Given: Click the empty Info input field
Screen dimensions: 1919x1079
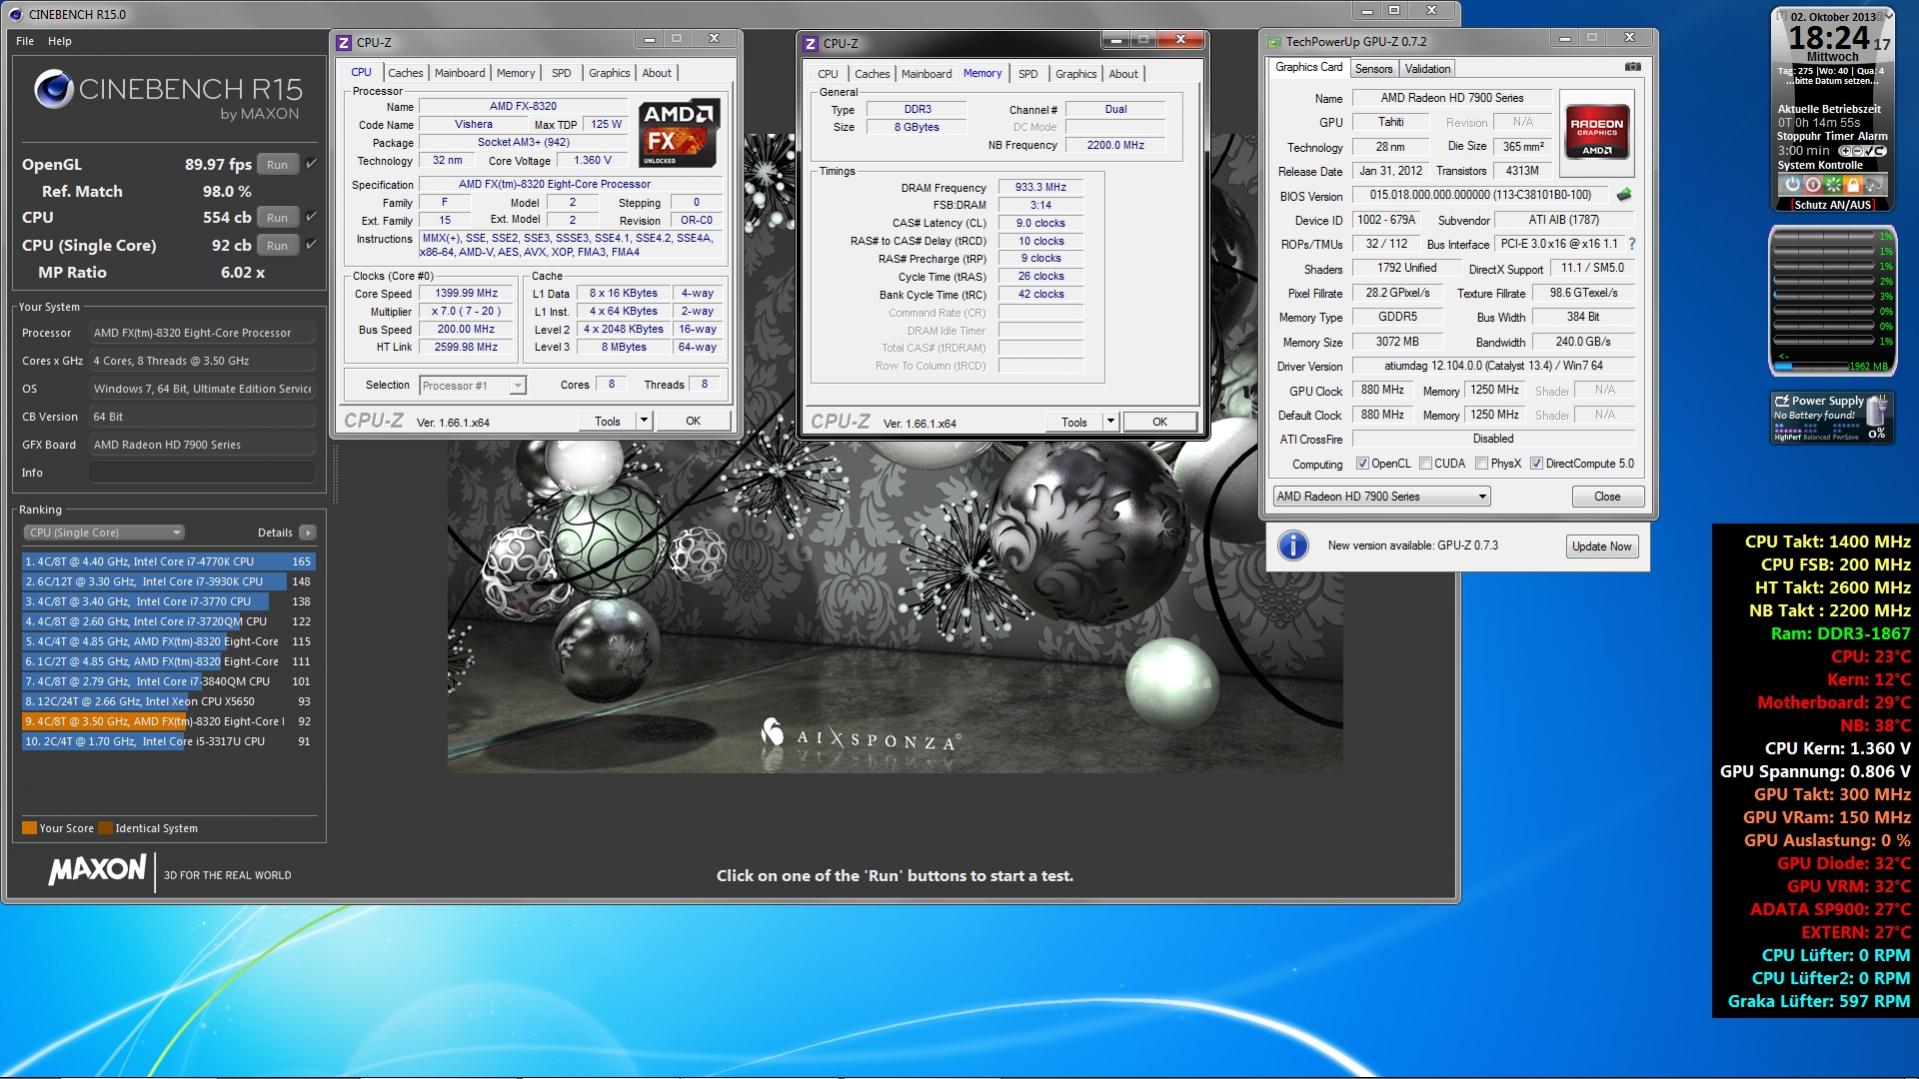Looking at the screenshot, I should (202, 473).
